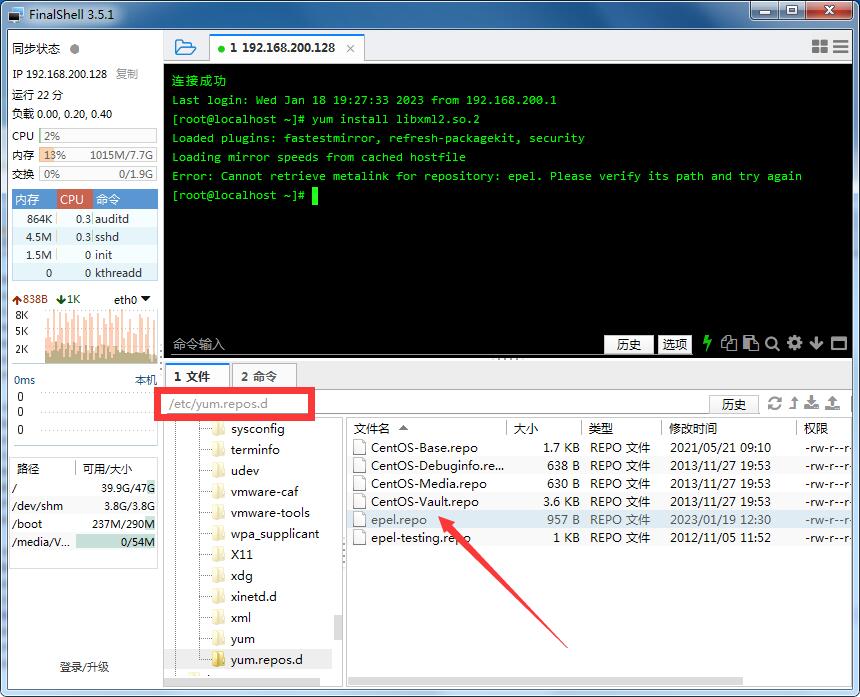Toggle the sync status indicator dot
The width and height of the screenshot is (860, 697).
click(75, 49)
